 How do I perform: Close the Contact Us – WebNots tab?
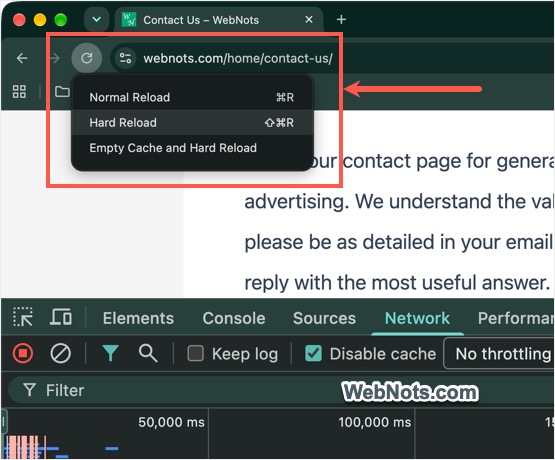(309, 19)
